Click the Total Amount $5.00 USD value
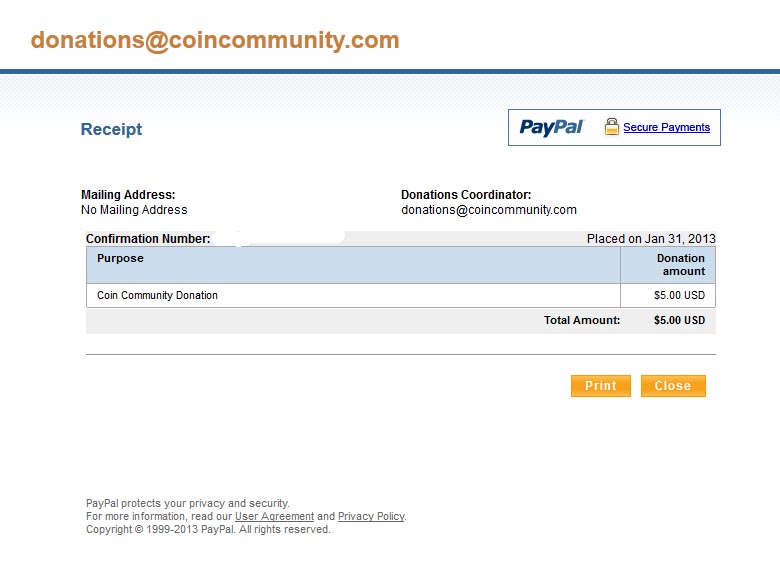This screenshot has height=580, width=780. 679,320
